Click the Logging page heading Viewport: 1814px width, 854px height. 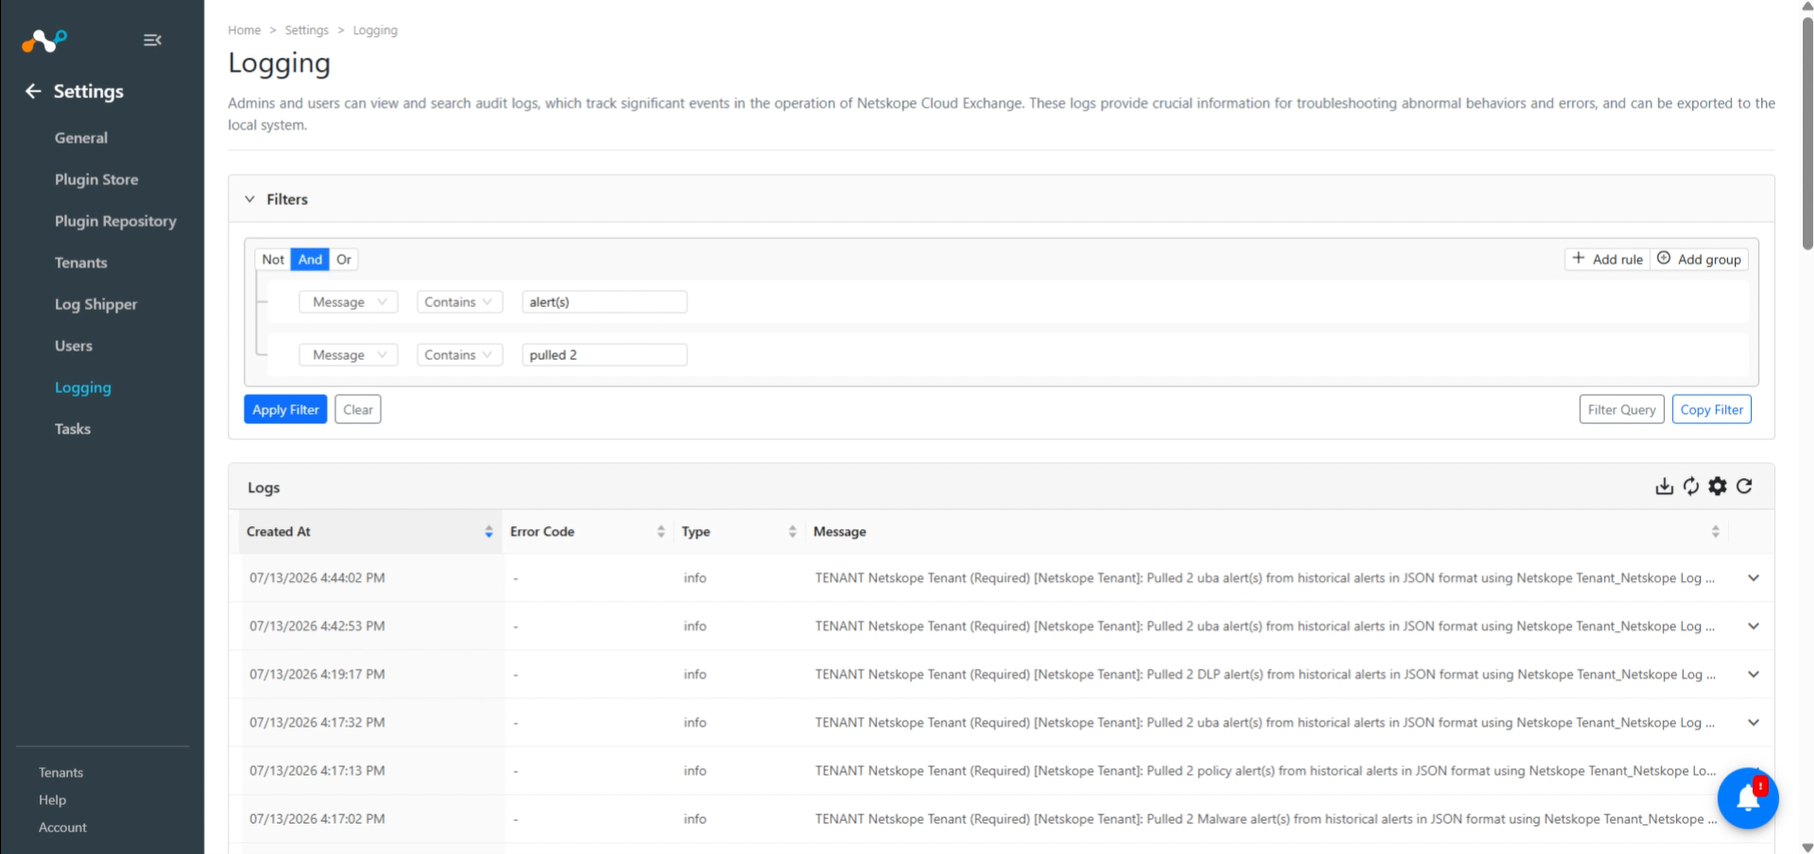pos(279,62)
